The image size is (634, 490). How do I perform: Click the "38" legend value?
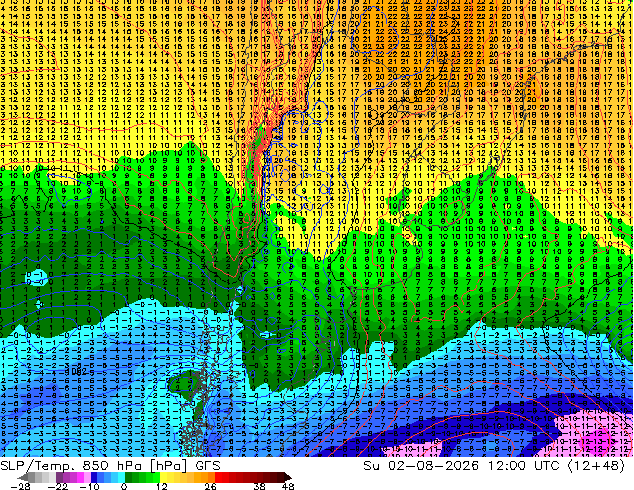tap(260, 486)
